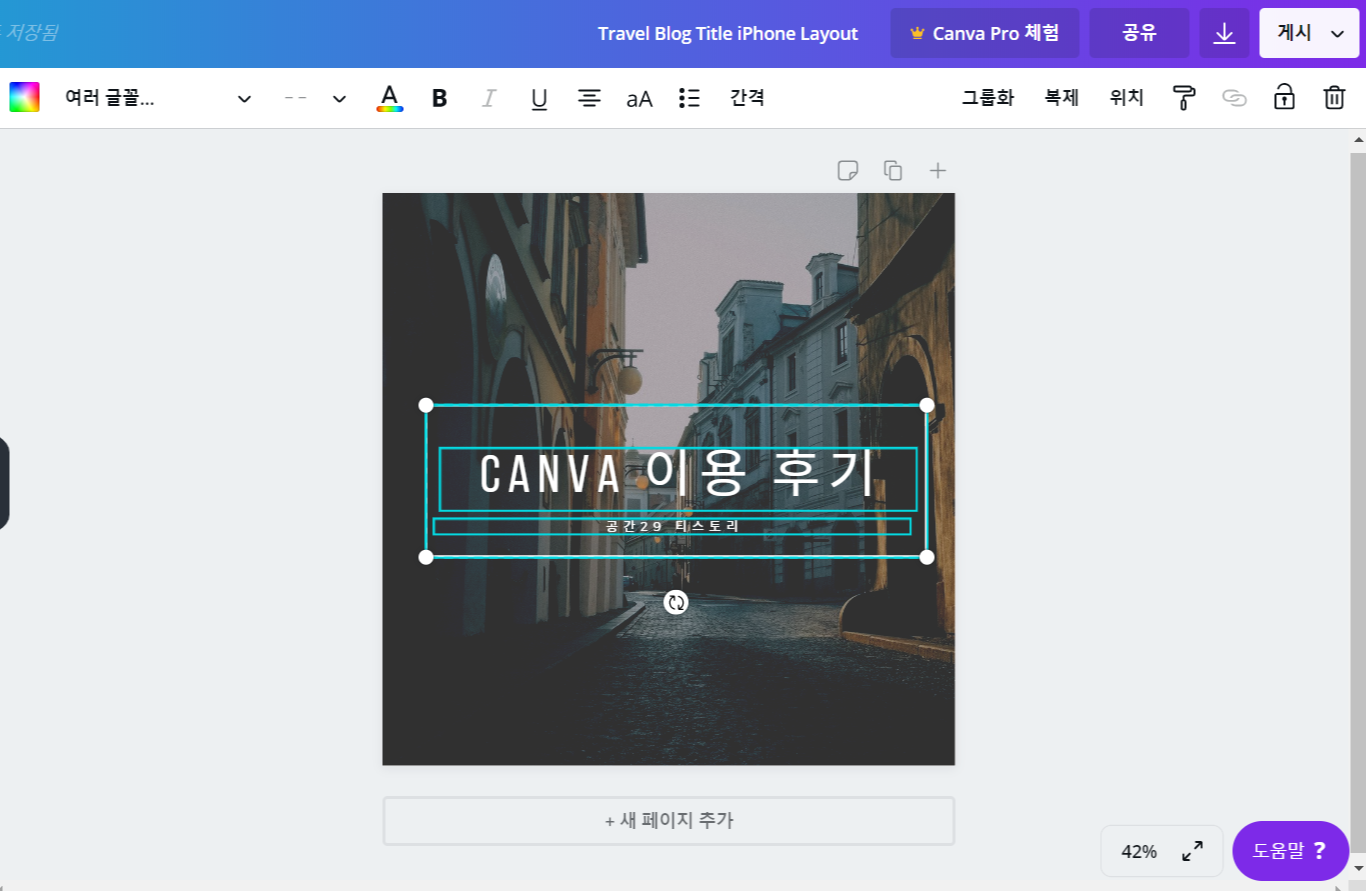Click Canva Pro 체험 button
Viewport: 1366px width, 891px height.
tap(985, 33)
